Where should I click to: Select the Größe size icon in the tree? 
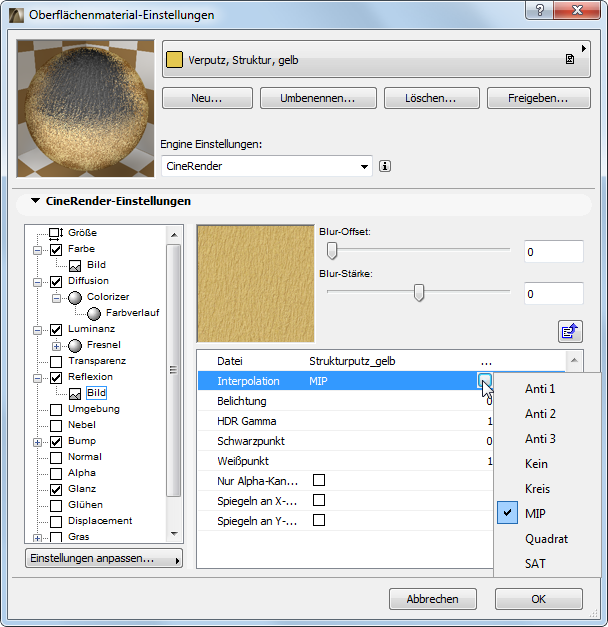pyautogui.click(x=56, y=233)
